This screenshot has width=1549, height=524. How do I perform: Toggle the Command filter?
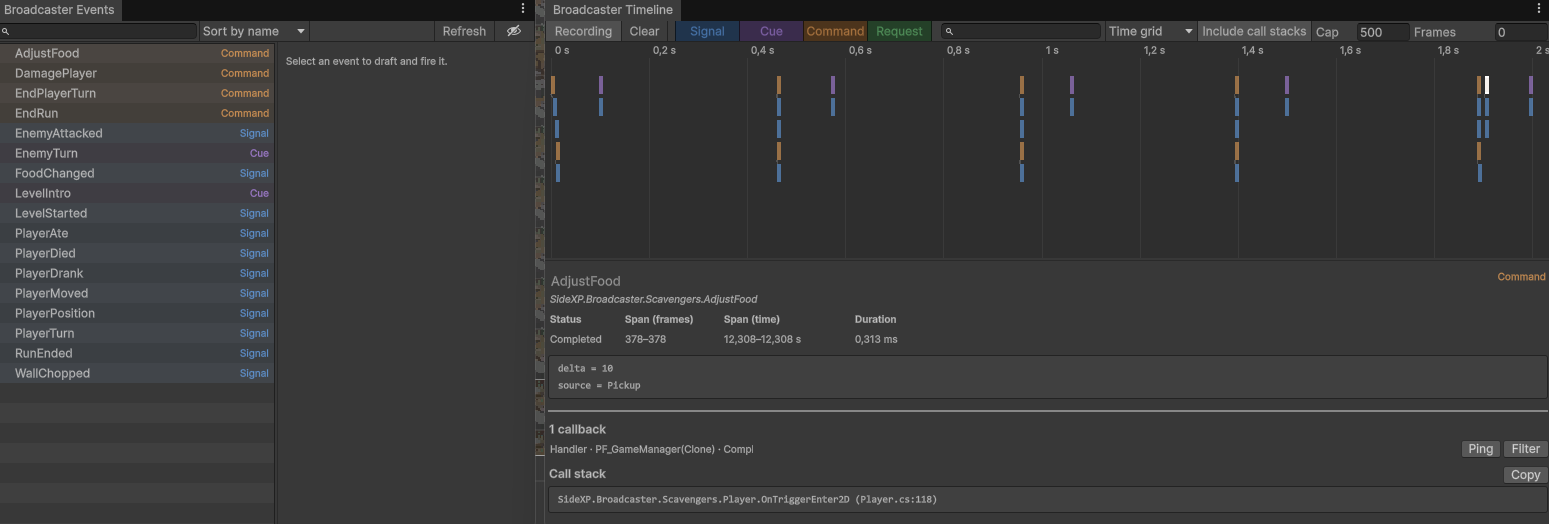click(835, 31)
